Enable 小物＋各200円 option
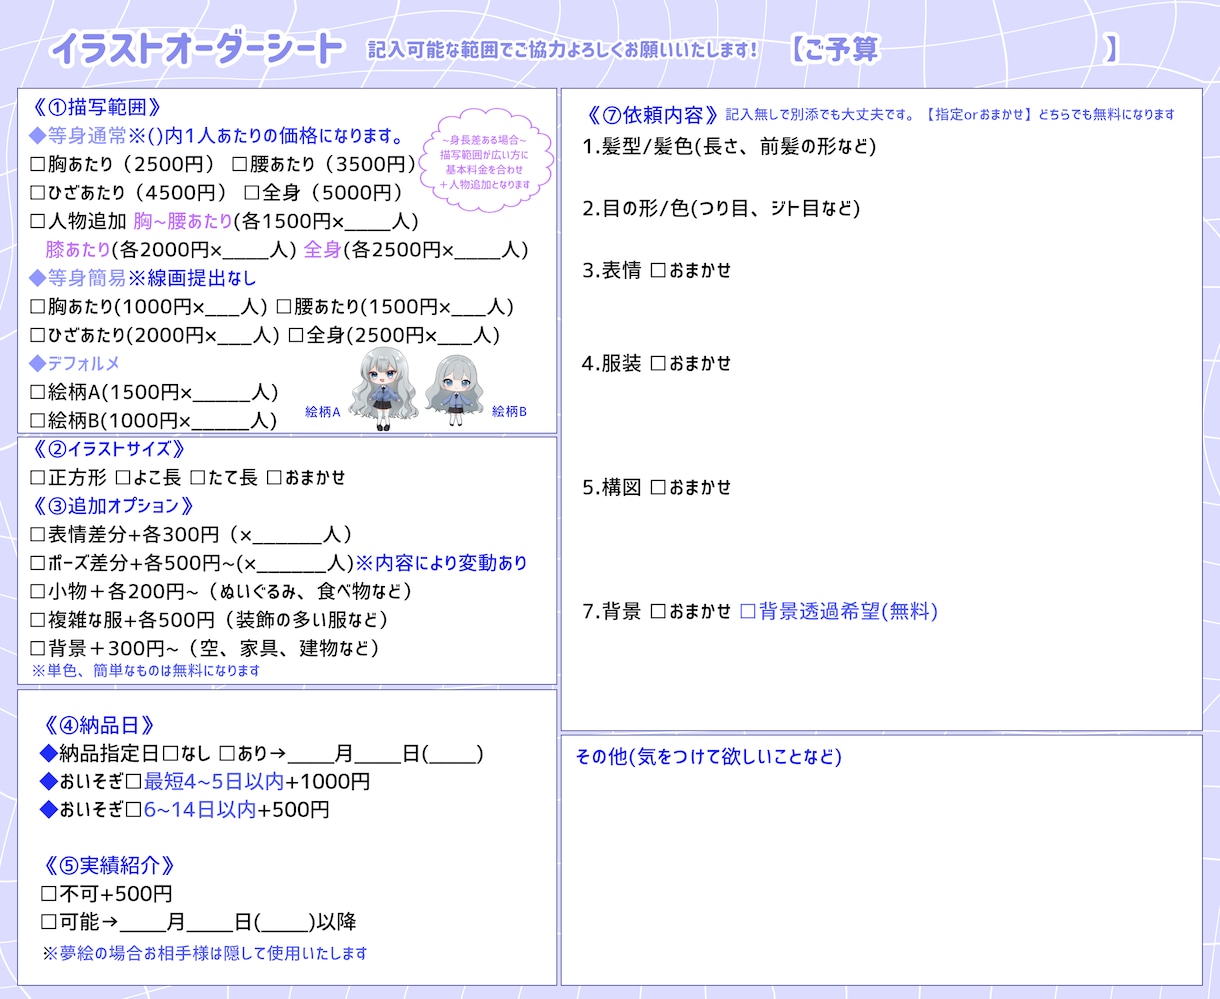 pyautogui.click(x=38, y=592)
